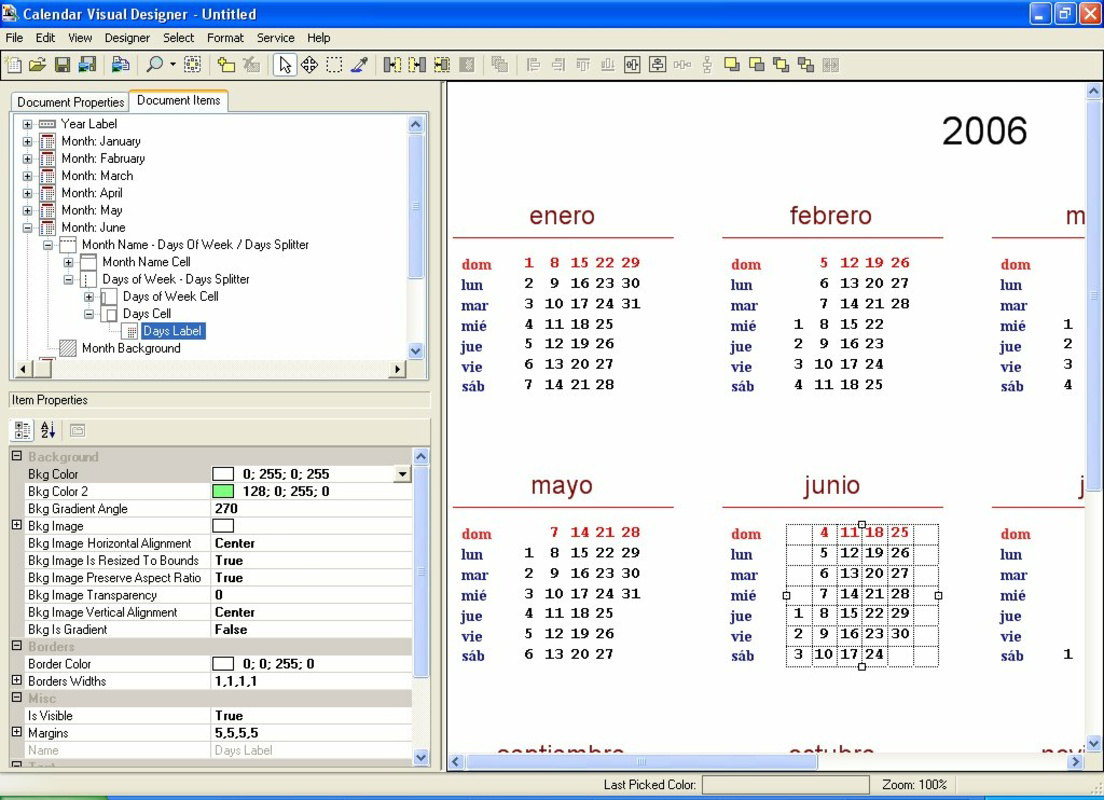Click the Is Visible True value

coord(312,715)
